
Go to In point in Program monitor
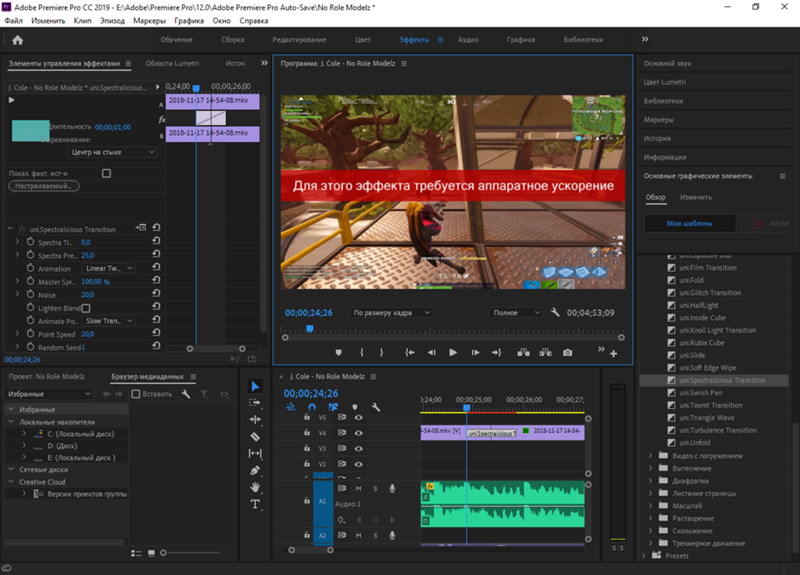click(410, 353)
